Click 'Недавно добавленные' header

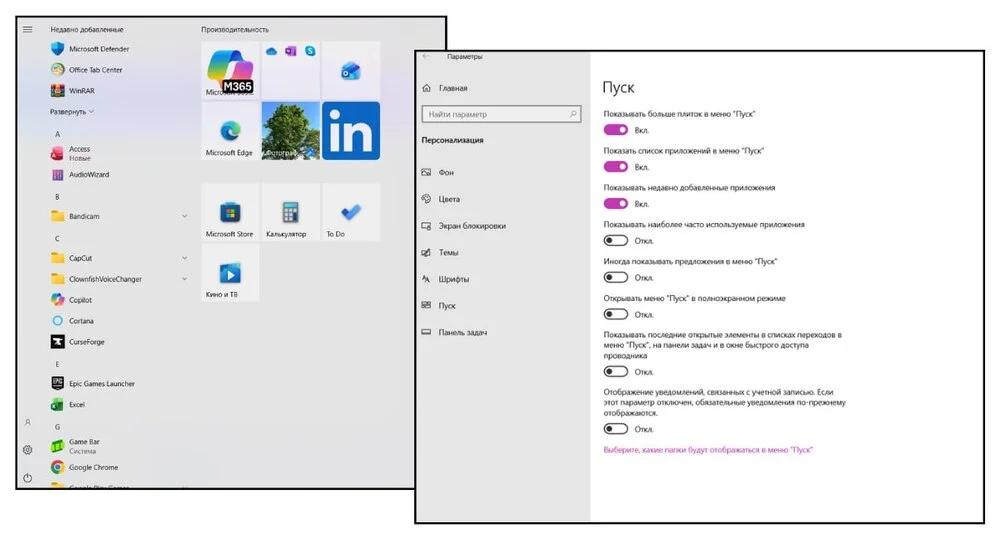pos(87,29)
